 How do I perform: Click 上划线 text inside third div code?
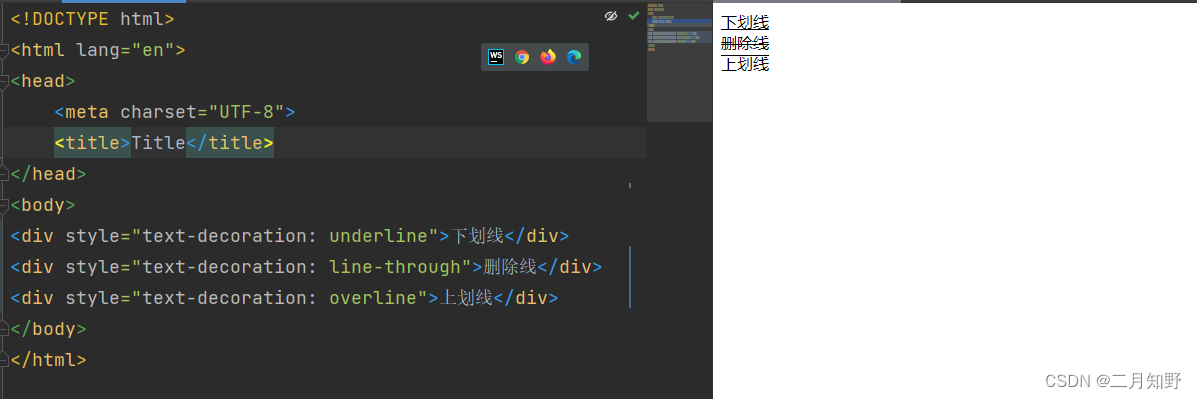466,298
